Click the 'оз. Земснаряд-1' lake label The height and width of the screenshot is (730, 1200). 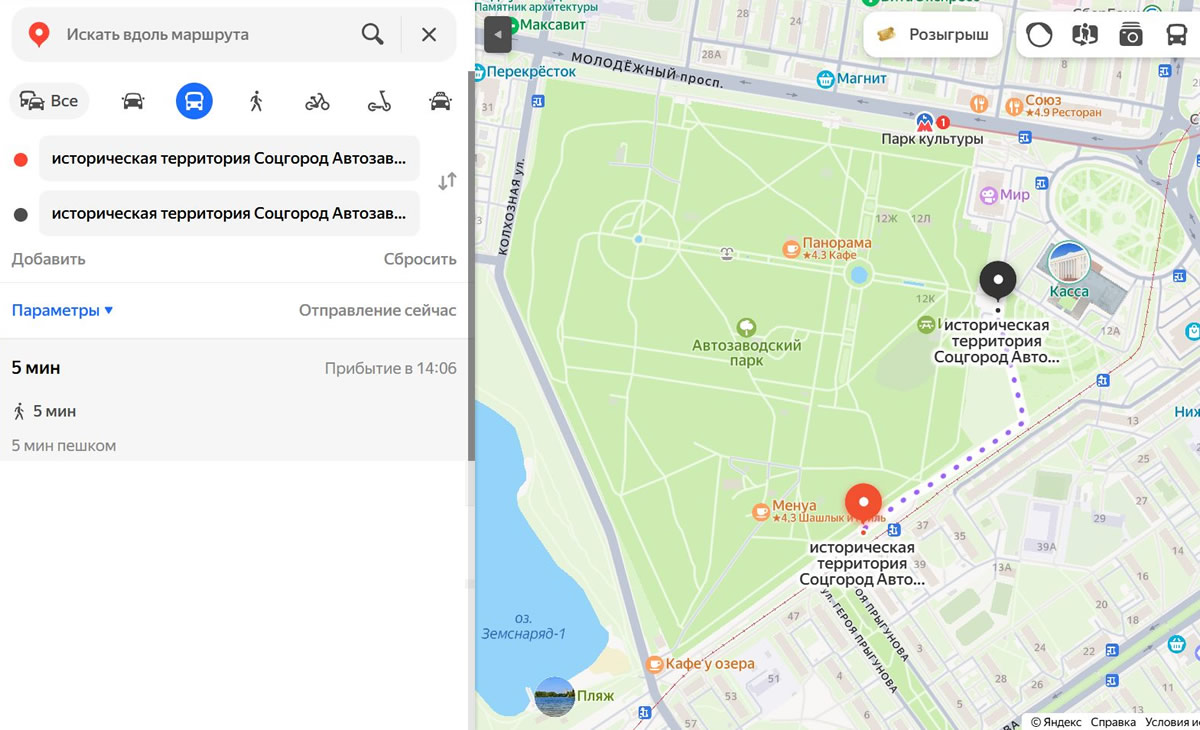pos(523,626)
